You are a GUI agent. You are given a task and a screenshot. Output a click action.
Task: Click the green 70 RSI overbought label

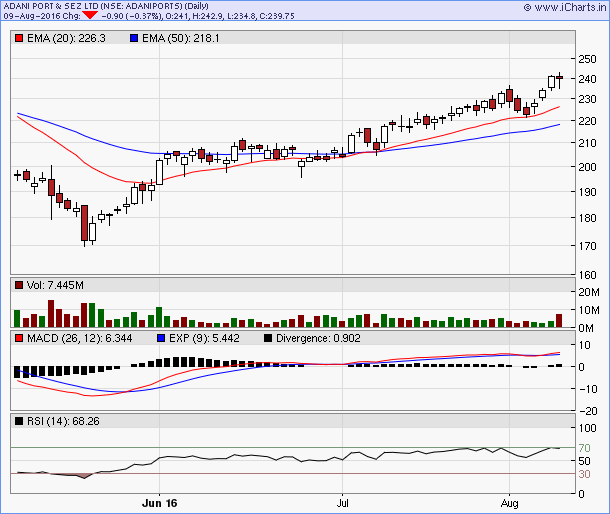[x=584, y=448]
